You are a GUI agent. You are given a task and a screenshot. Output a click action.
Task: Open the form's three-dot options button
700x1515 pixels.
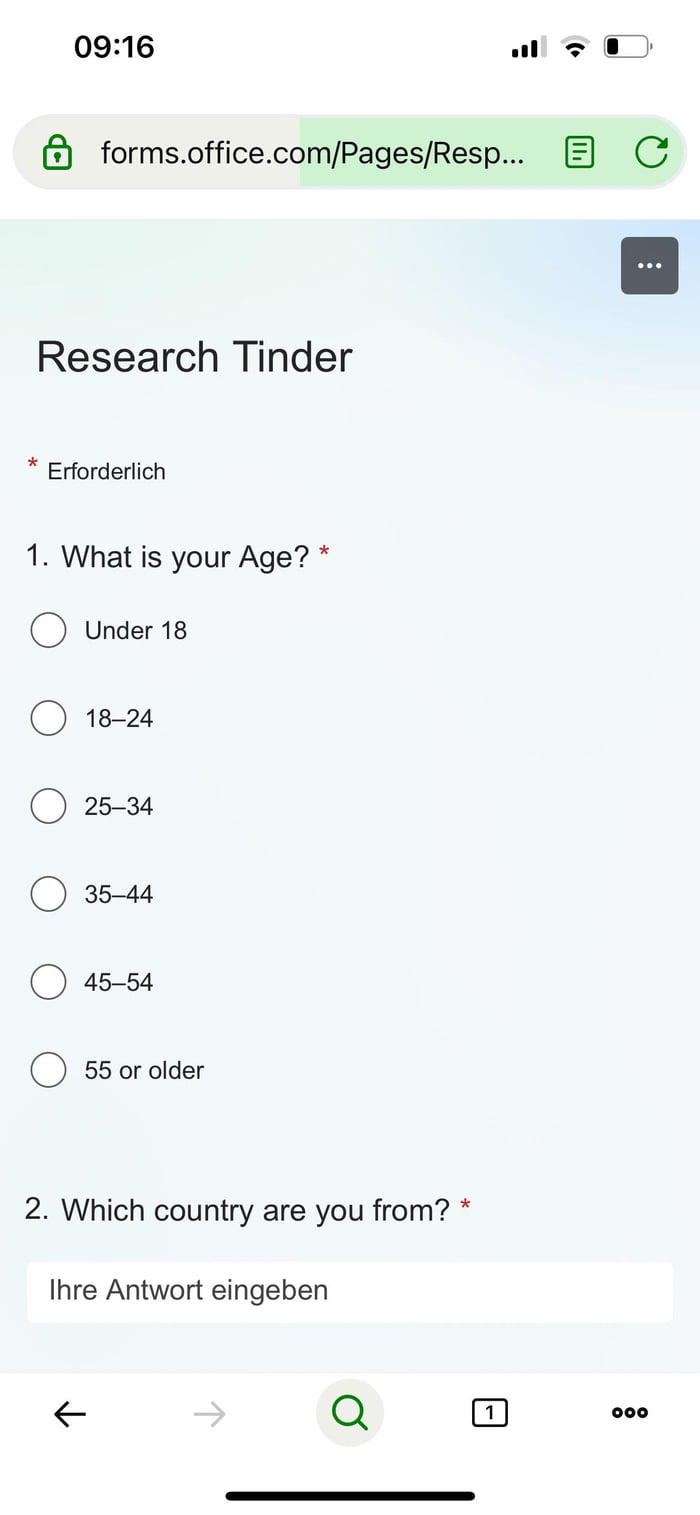point(649,266)
